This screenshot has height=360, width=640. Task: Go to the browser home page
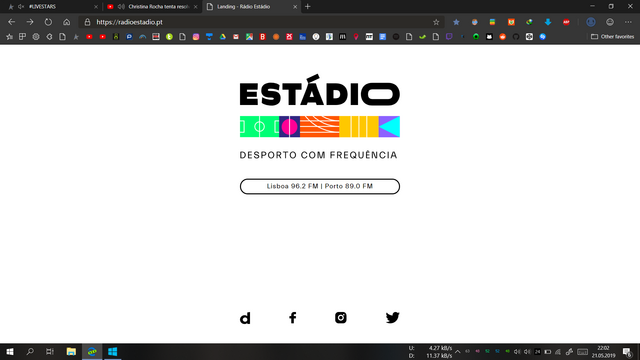tap(67, 22)
